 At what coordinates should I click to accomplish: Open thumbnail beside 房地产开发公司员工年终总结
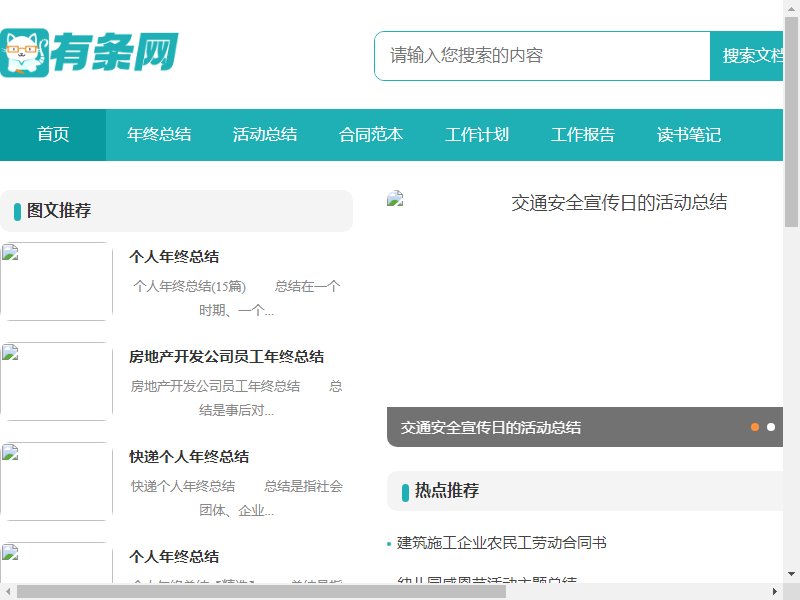pyautogui.click(x=56, y=382)
